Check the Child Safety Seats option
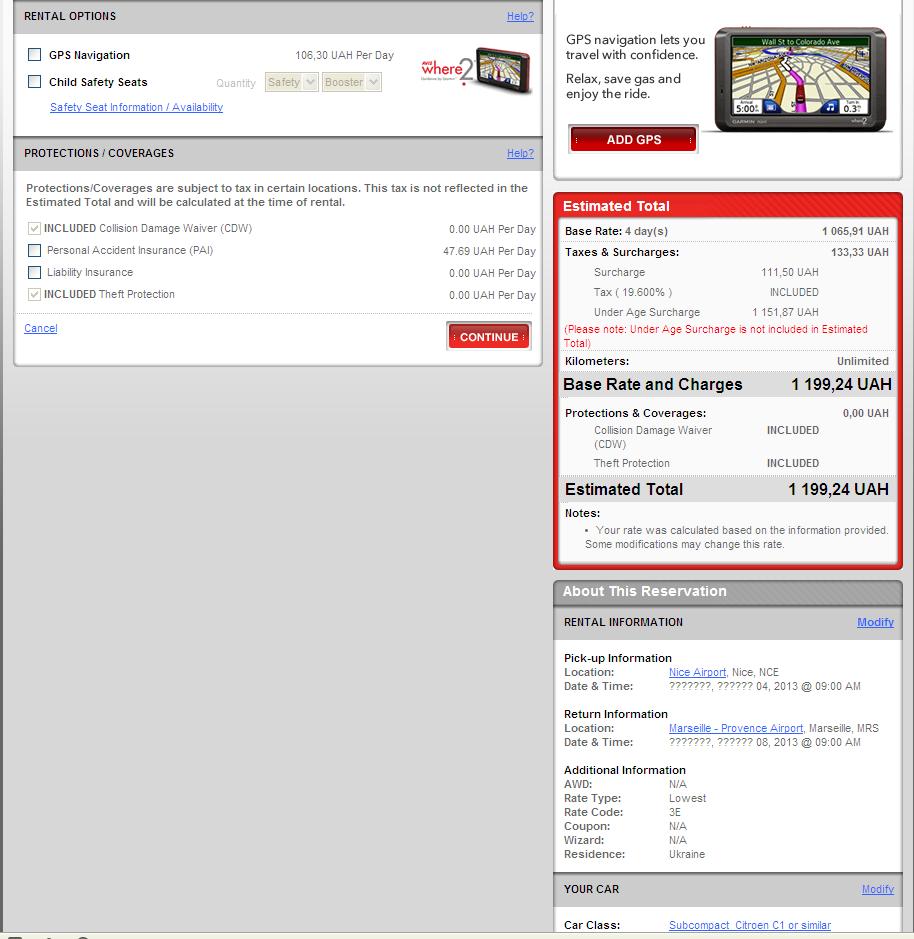 [35, 82]
